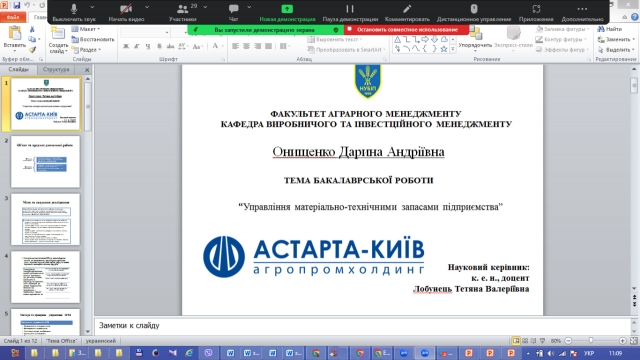Image resolution: width=640 pixels, height=360 pixels.
Task: Open Zoom More options
Action: pyautogui.click(x=582, y=12)
